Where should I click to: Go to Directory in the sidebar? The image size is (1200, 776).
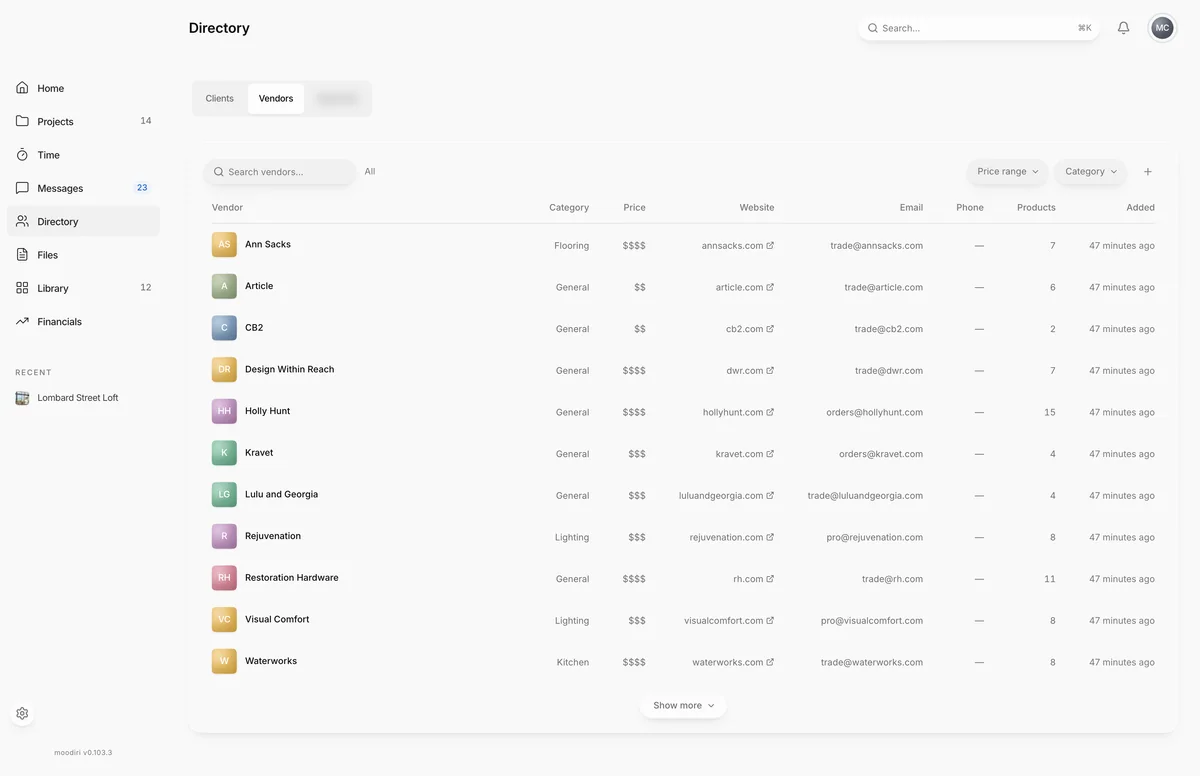(x=83, y=221)
